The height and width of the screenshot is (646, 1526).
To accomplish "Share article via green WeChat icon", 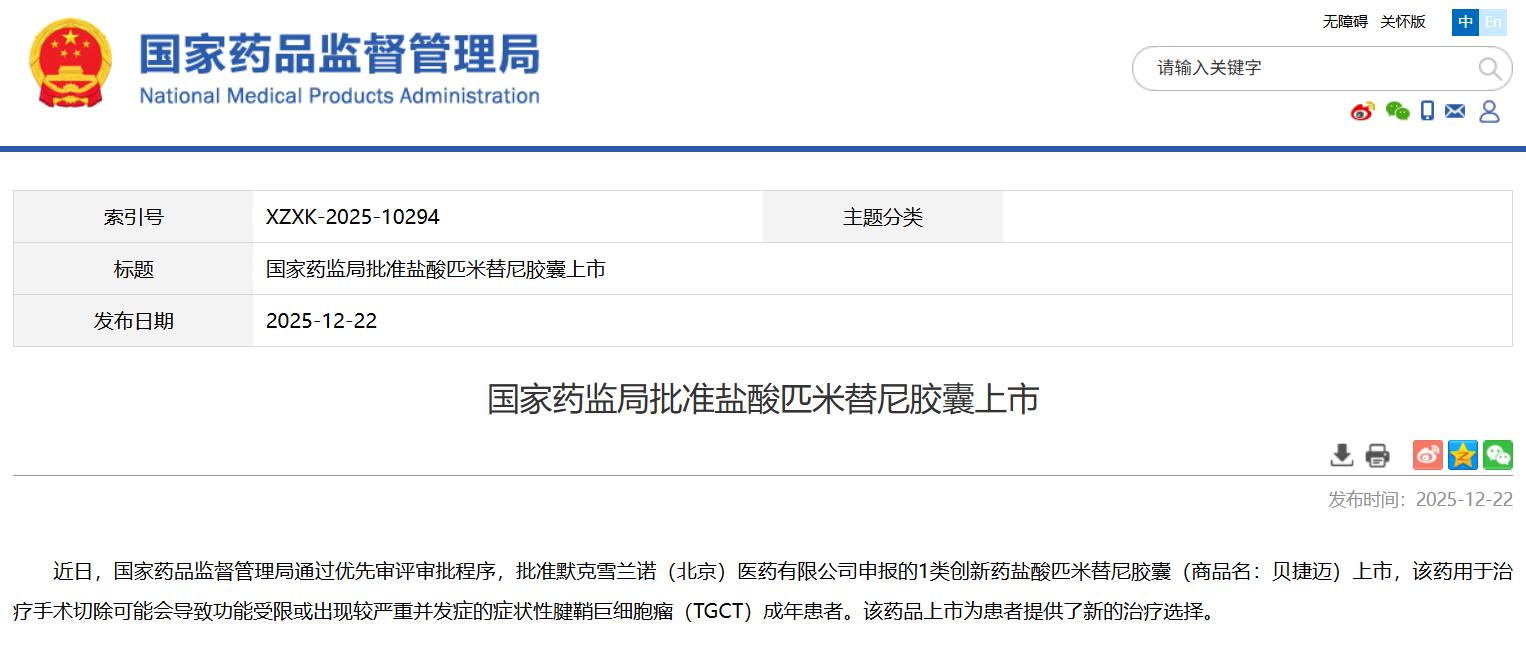I will 1497,455.
